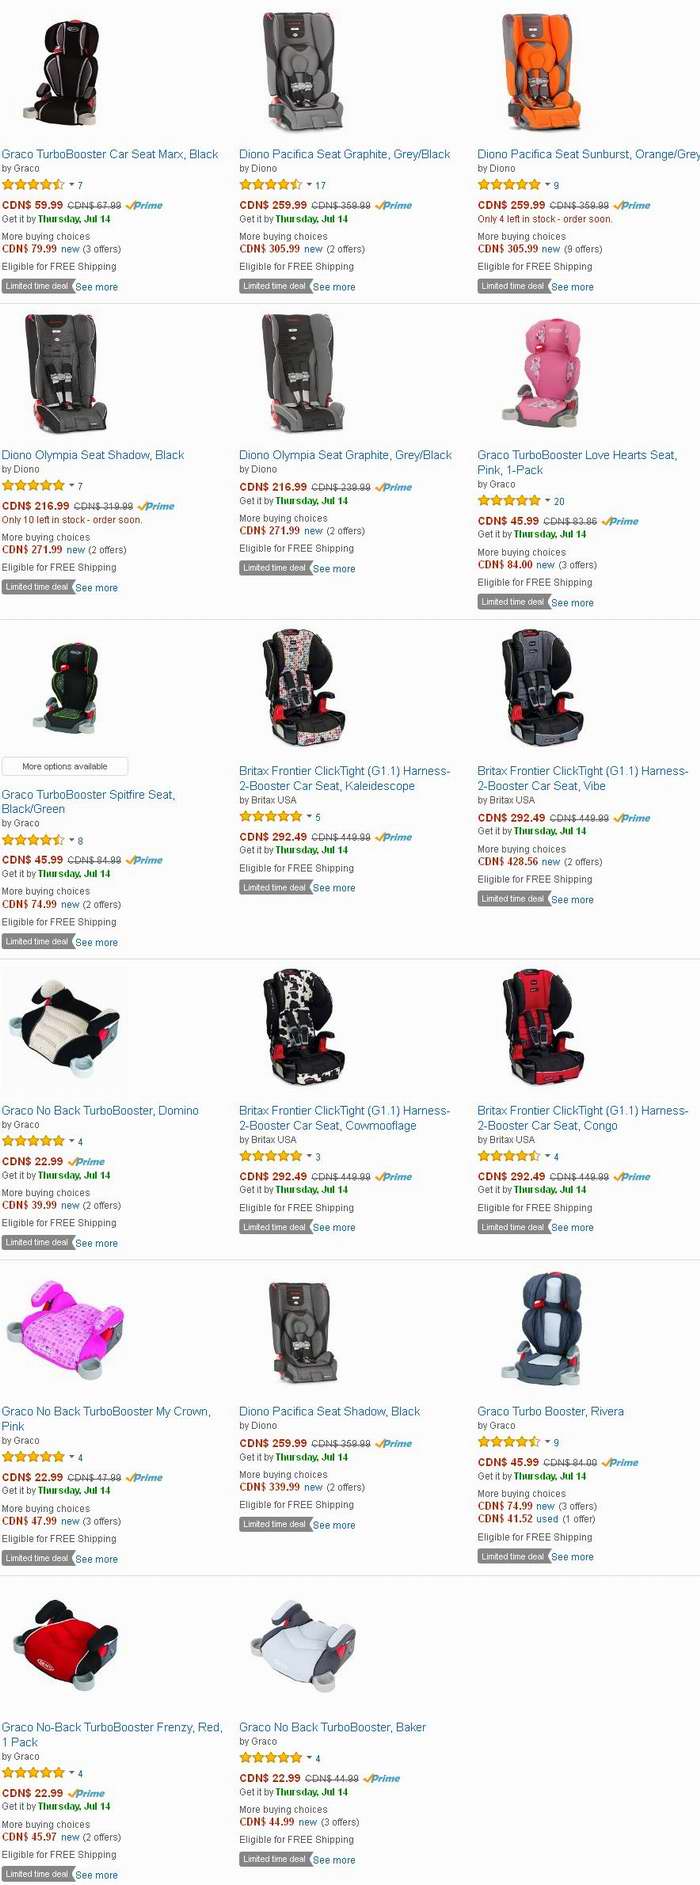The image size is (700, 1885).
Task: Click star rating icons for Graco Spitfire seat
Action: coord(33,840)
